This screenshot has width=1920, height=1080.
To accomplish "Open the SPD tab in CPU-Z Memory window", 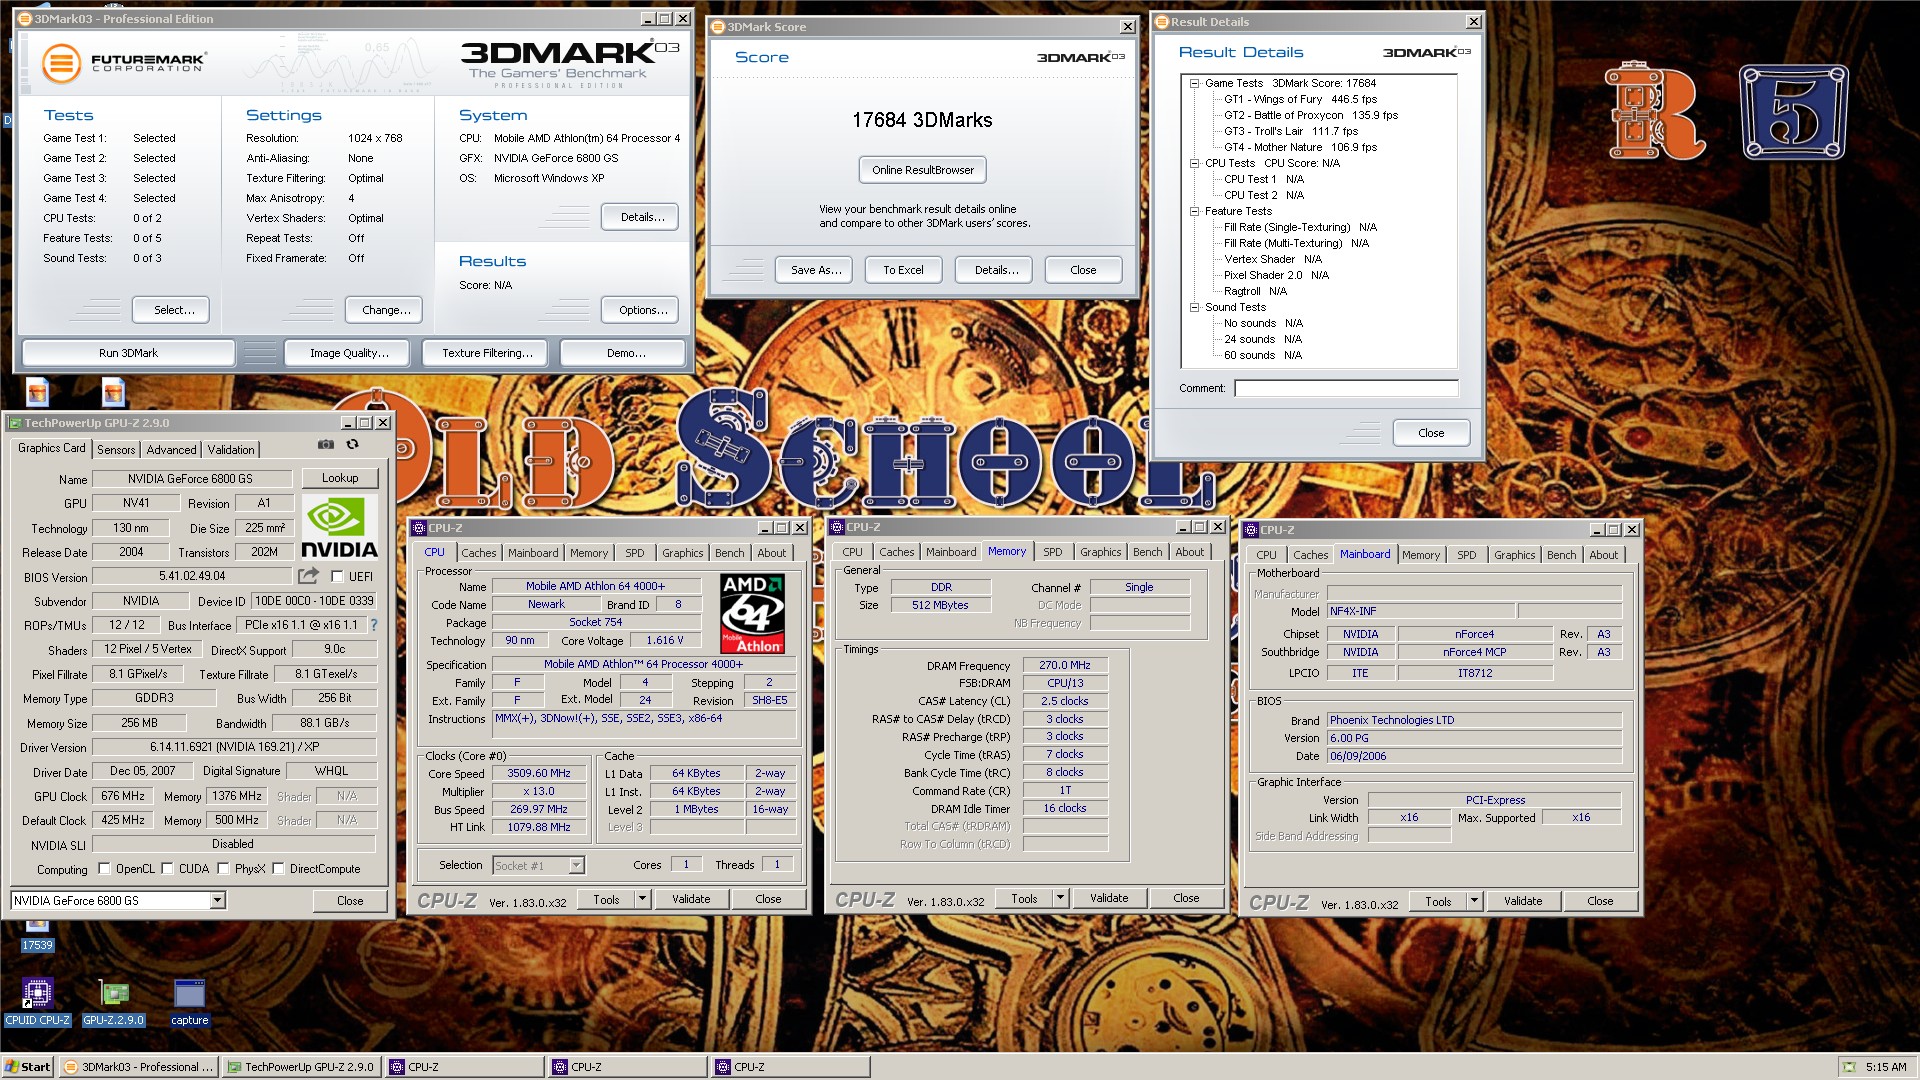I will tap(1053, 552).
